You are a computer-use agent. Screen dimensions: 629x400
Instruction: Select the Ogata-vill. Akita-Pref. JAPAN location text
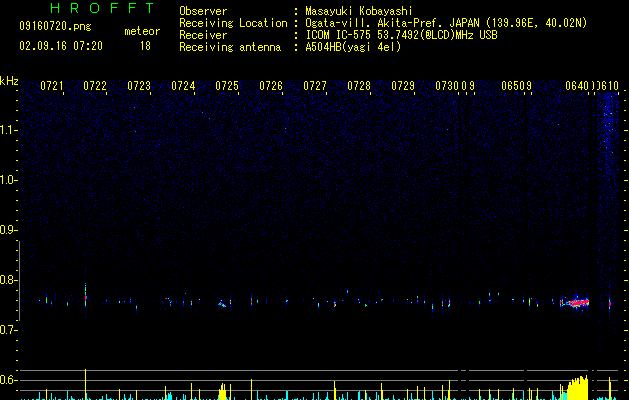[x=446, y=23]
